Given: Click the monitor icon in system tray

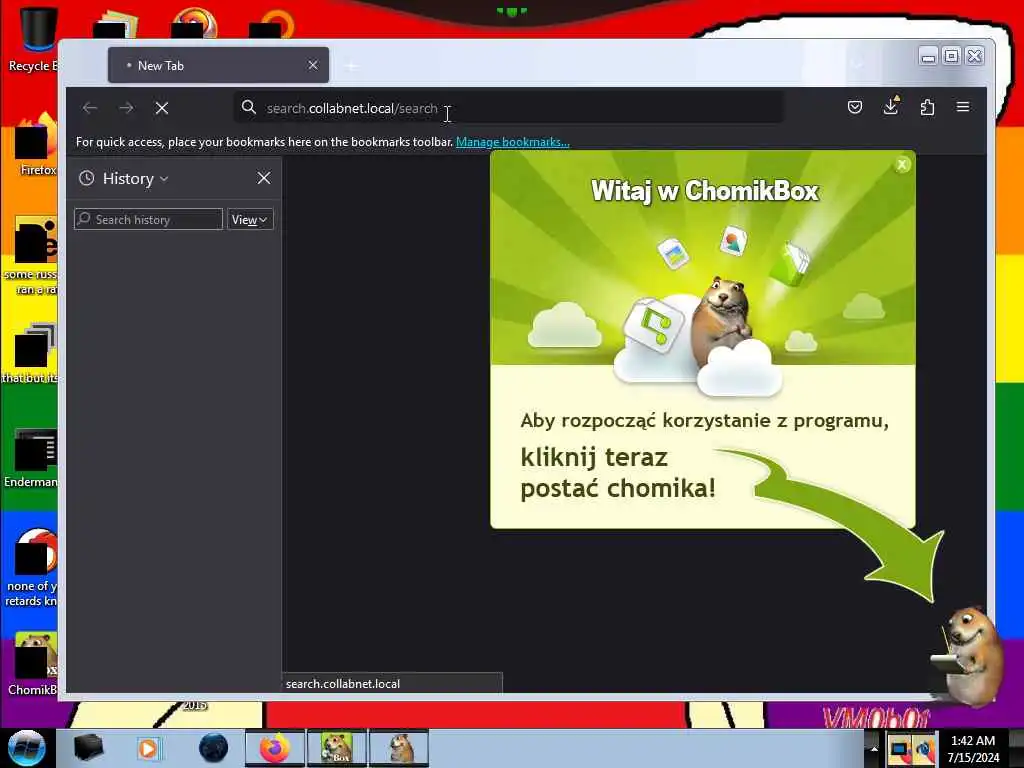Looking at the screenshot, I should pos(899,750).
